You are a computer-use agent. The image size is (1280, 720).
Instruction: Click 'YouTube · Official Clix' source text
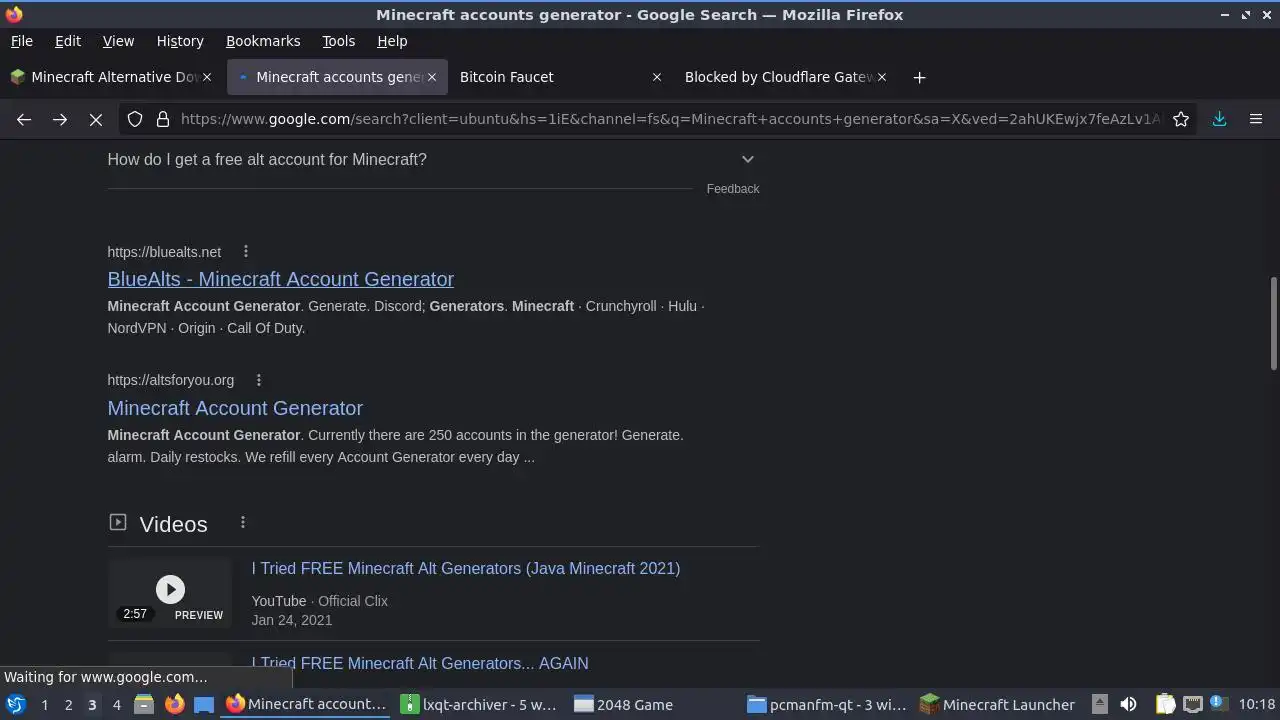click(x=320, y=601)
